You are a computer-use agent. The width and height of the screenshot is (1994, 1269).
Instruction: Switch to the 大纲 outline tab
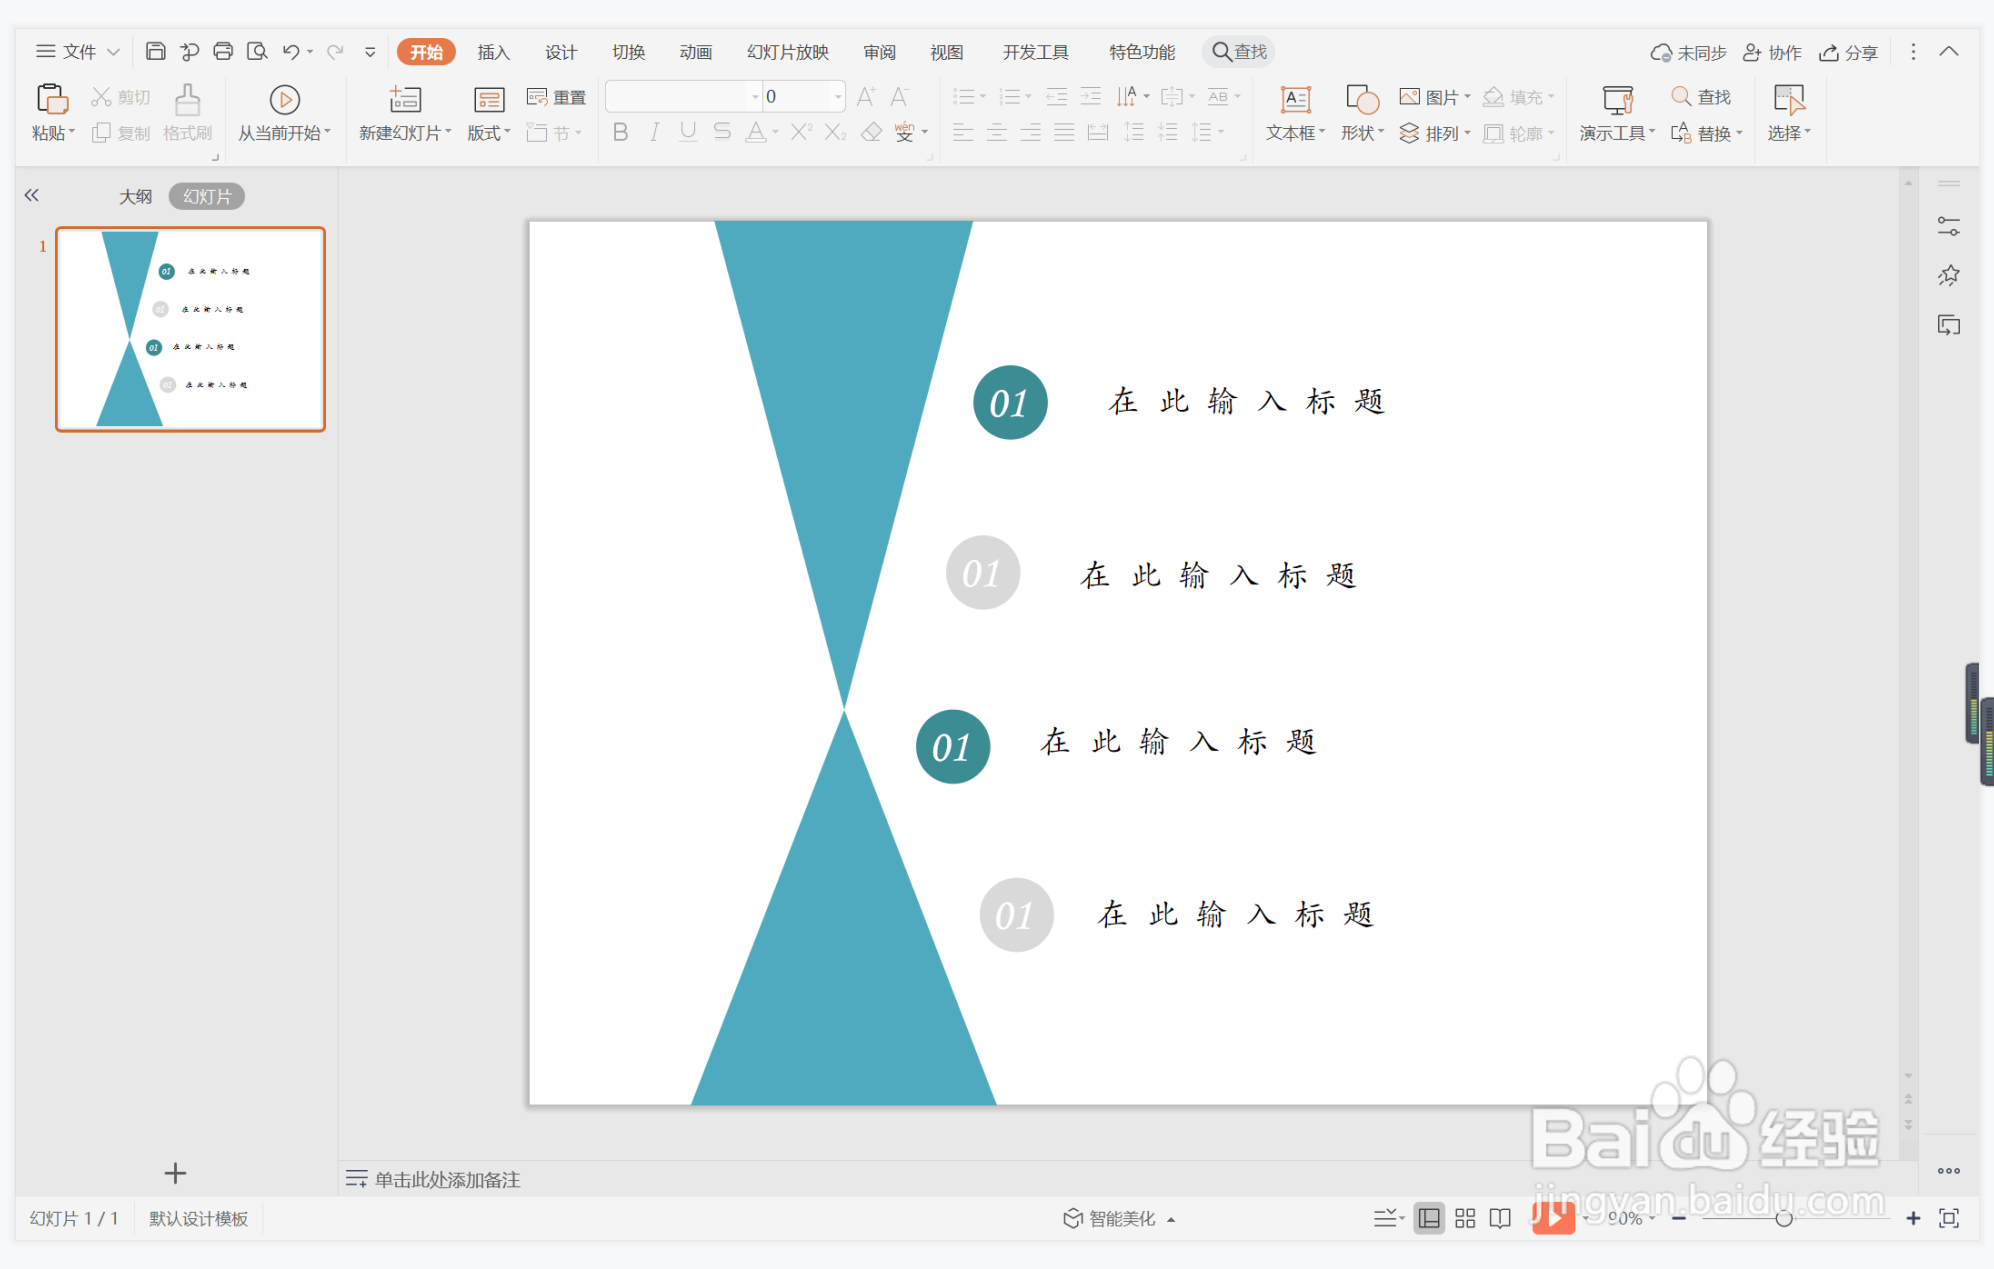pyautogui.click(x=136, y=196)
